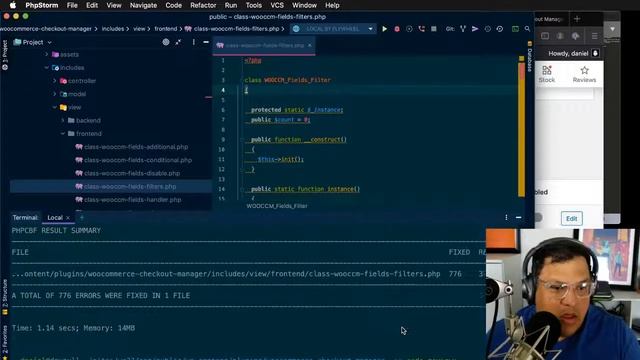
Task: Hide the Terminal panel
Action: (518, 218)
